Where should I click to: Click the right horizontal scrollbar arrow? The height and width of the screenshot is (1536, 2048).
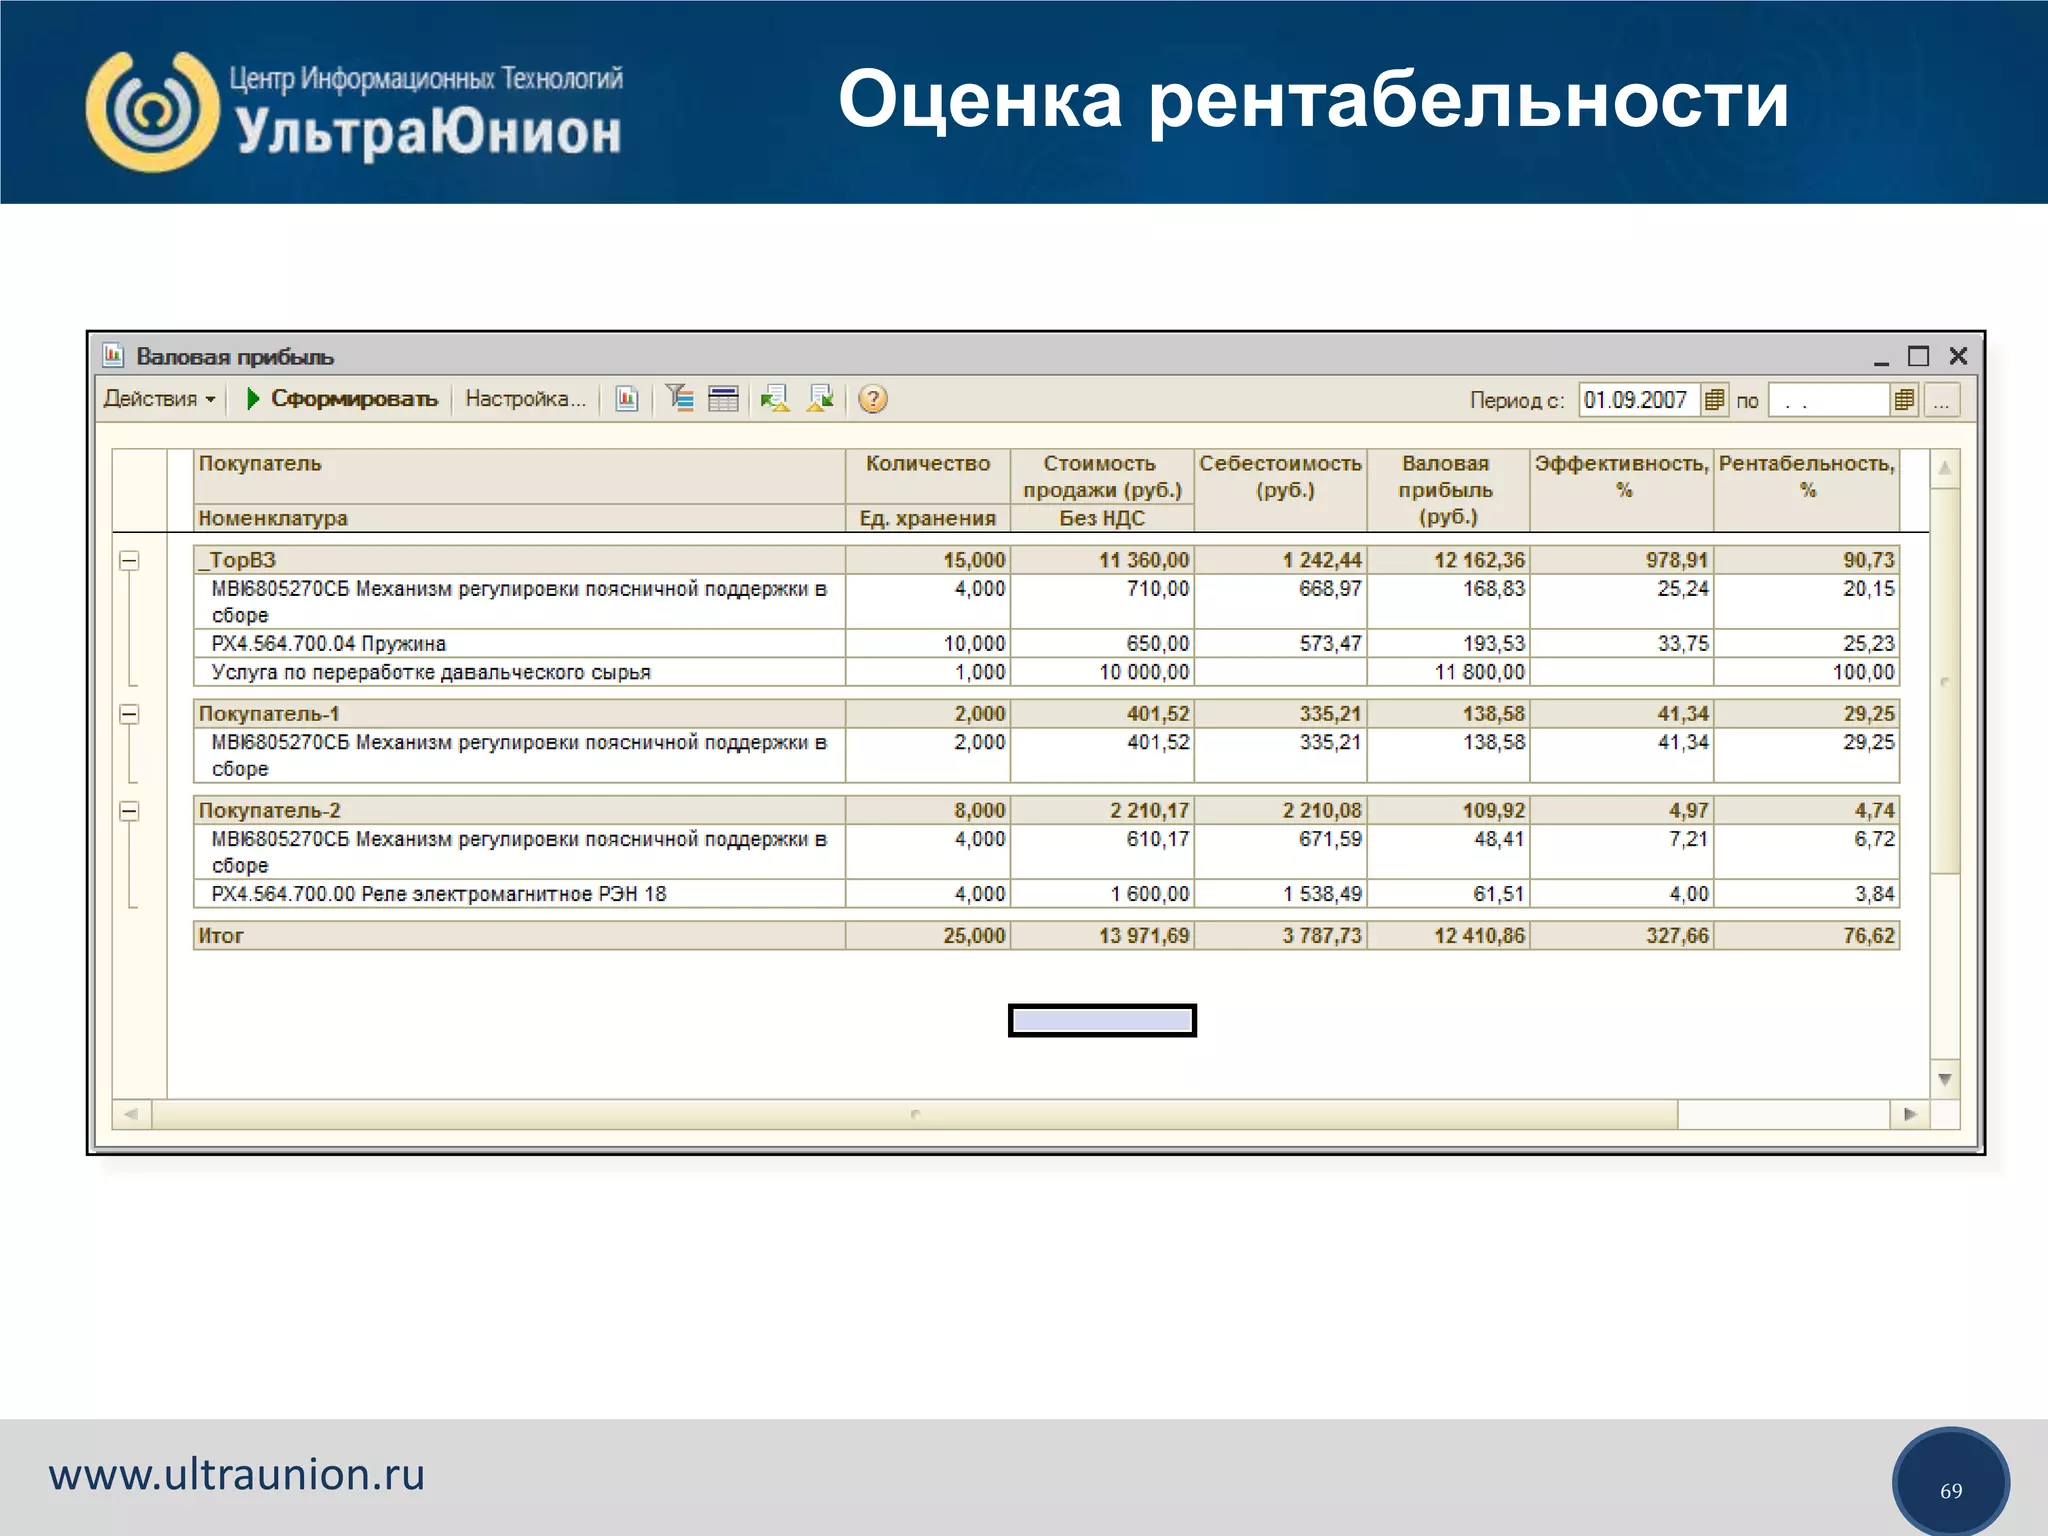(x=1910, y=1114)
